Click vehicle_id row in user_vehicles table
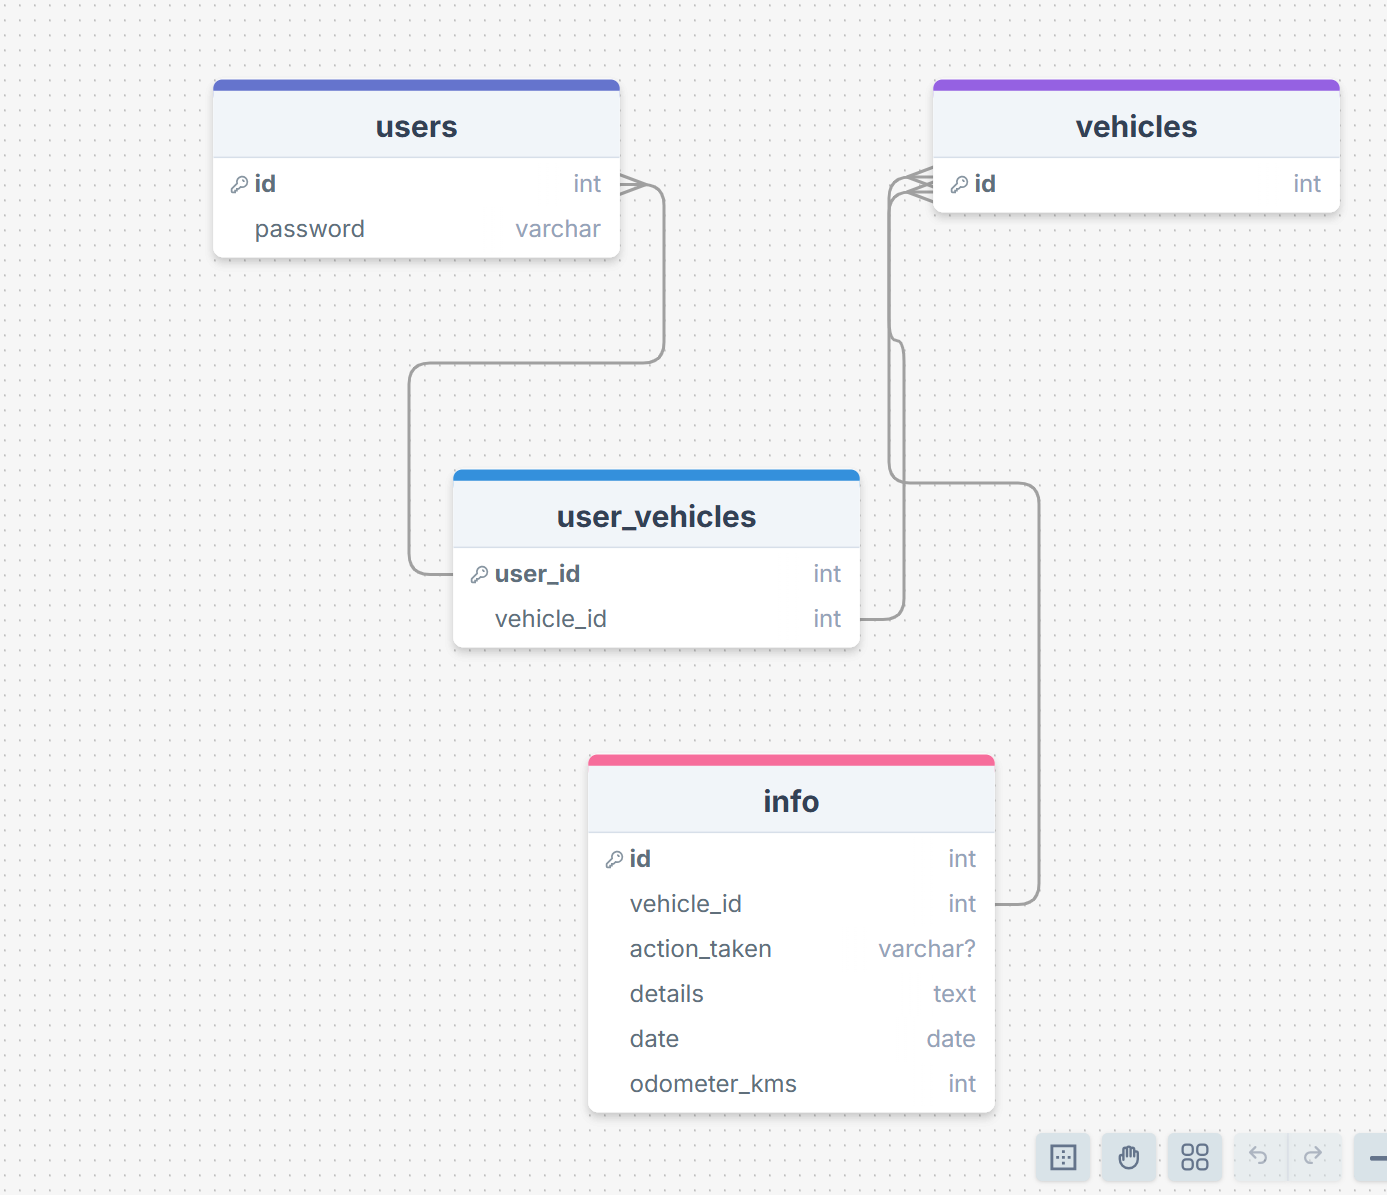The width and height of the screenshot is (1387, 1195). 656,619
